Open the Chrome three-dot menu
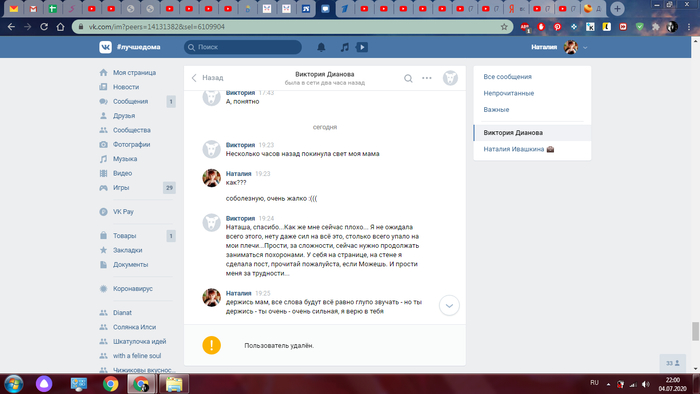Viewport: 700px width, 394px height. [689, 27]
